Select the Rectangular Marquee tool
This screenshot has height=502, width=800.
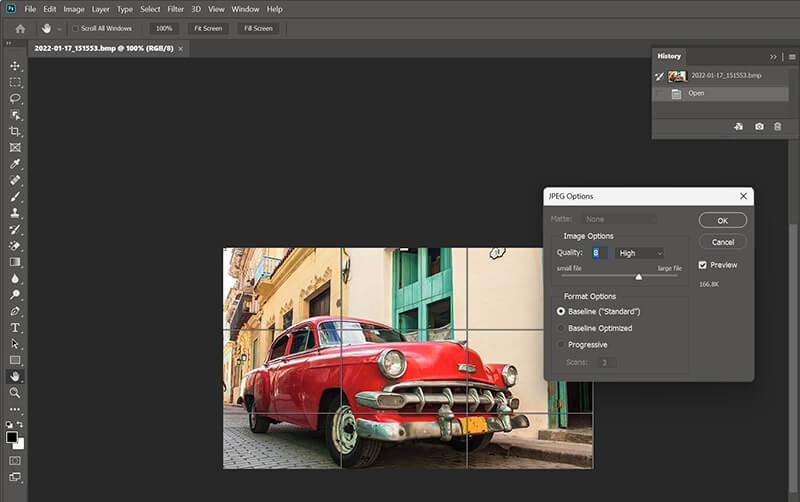[x=15, y=82]
